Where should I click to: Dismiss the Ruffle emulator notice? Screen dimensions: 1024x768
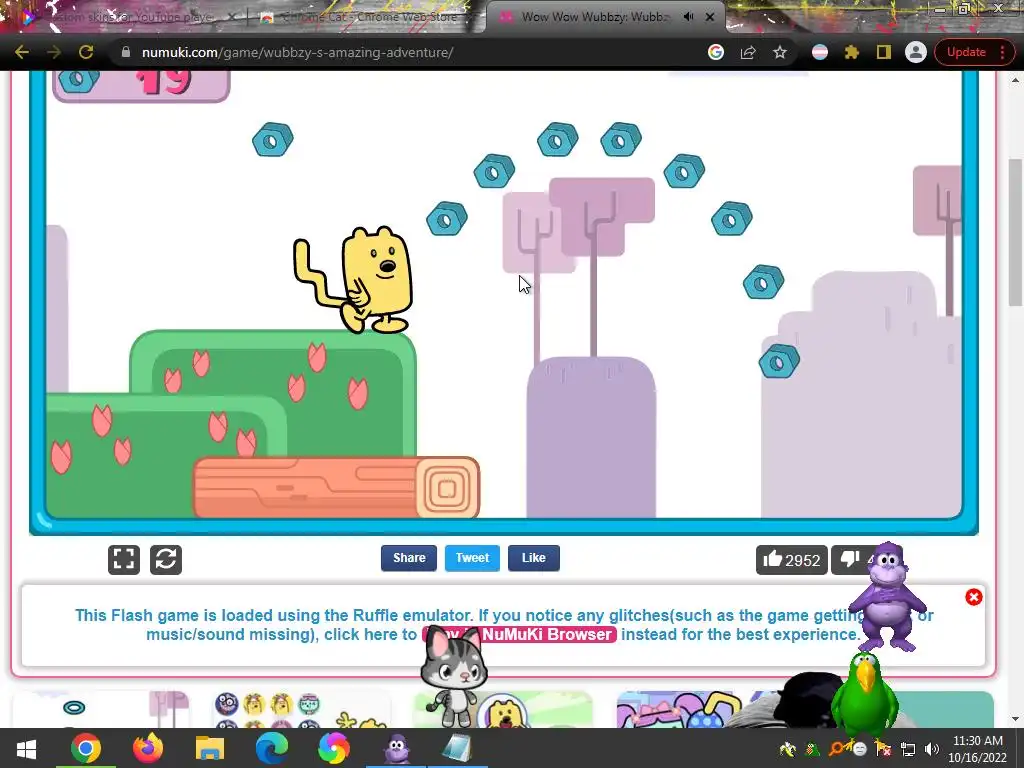[974, 597]
